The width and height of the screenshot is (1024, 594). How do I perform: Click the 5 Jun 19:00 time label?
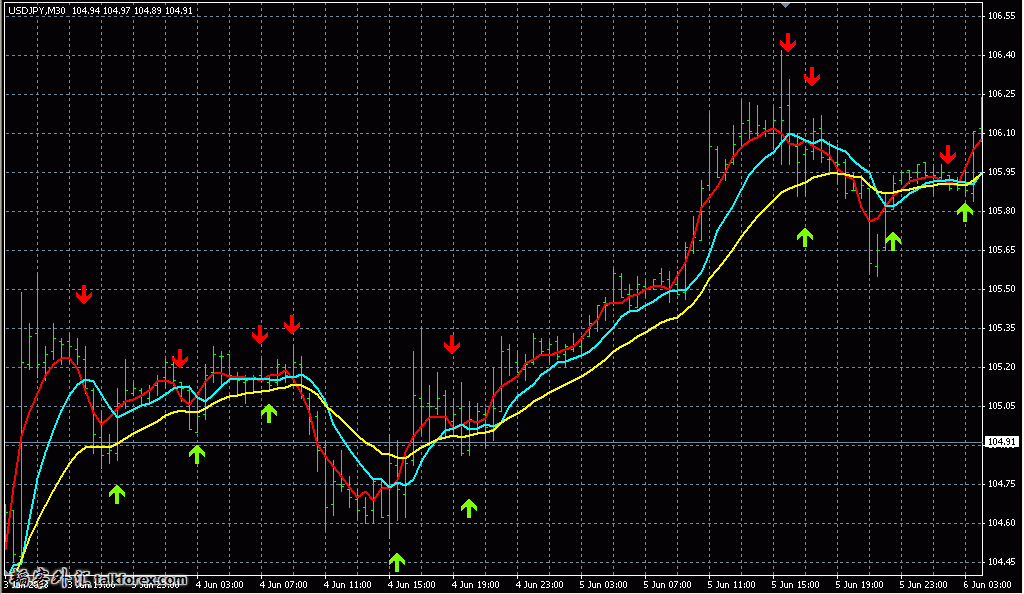859,584
